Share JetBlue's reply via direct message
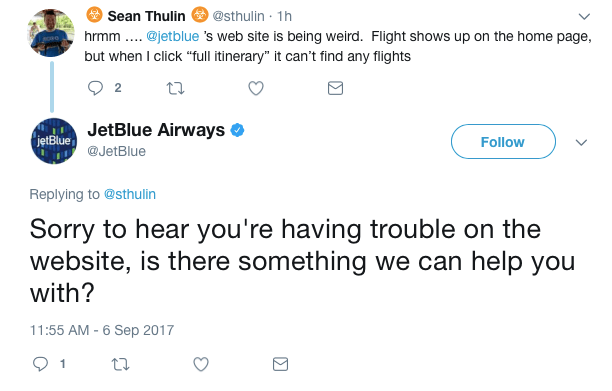The height and width of the screenshot is (391, 612). tap(280, 364)
